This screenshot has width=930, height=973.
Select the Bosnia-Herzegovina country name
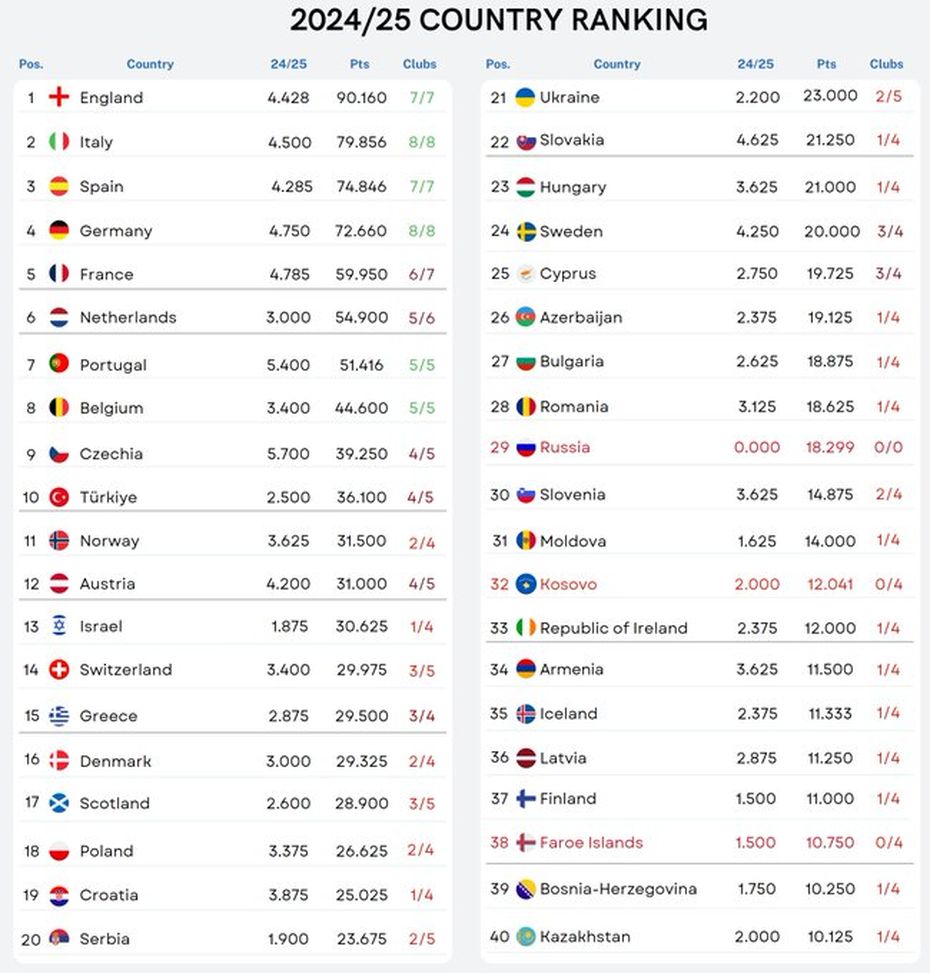(618, 889)
